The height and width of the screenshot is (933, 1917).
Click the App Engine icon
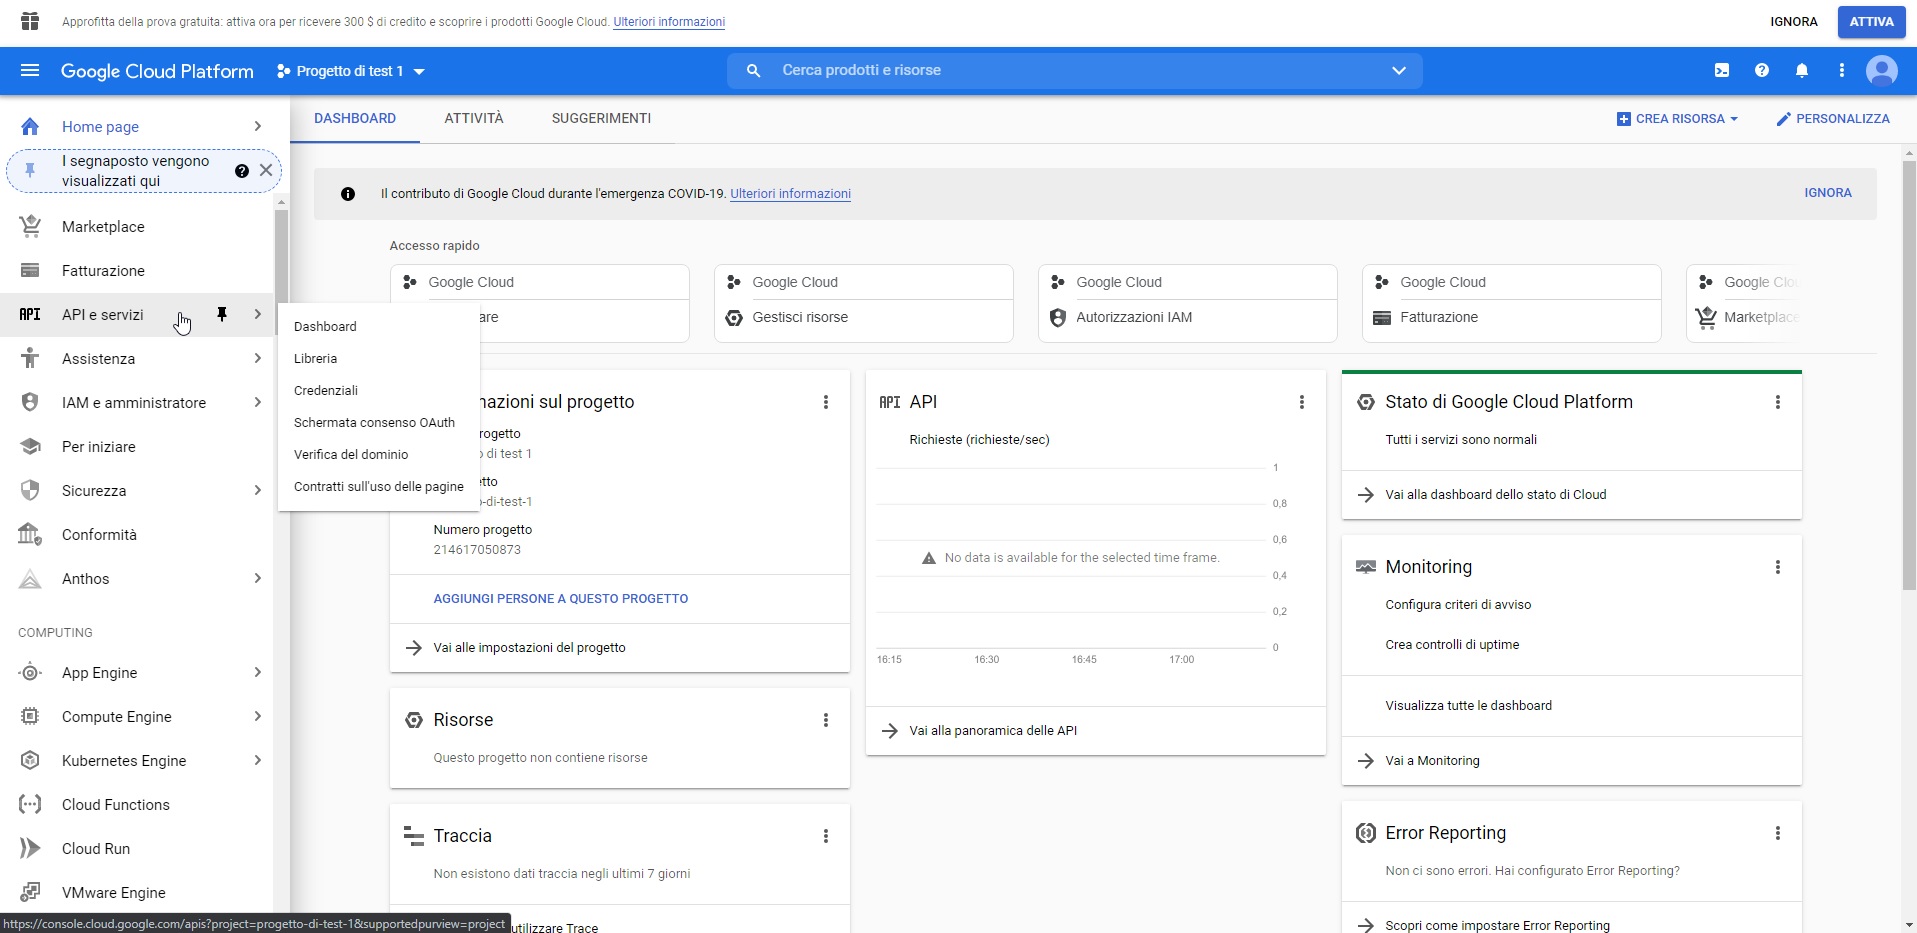click(x=30, y=672)
